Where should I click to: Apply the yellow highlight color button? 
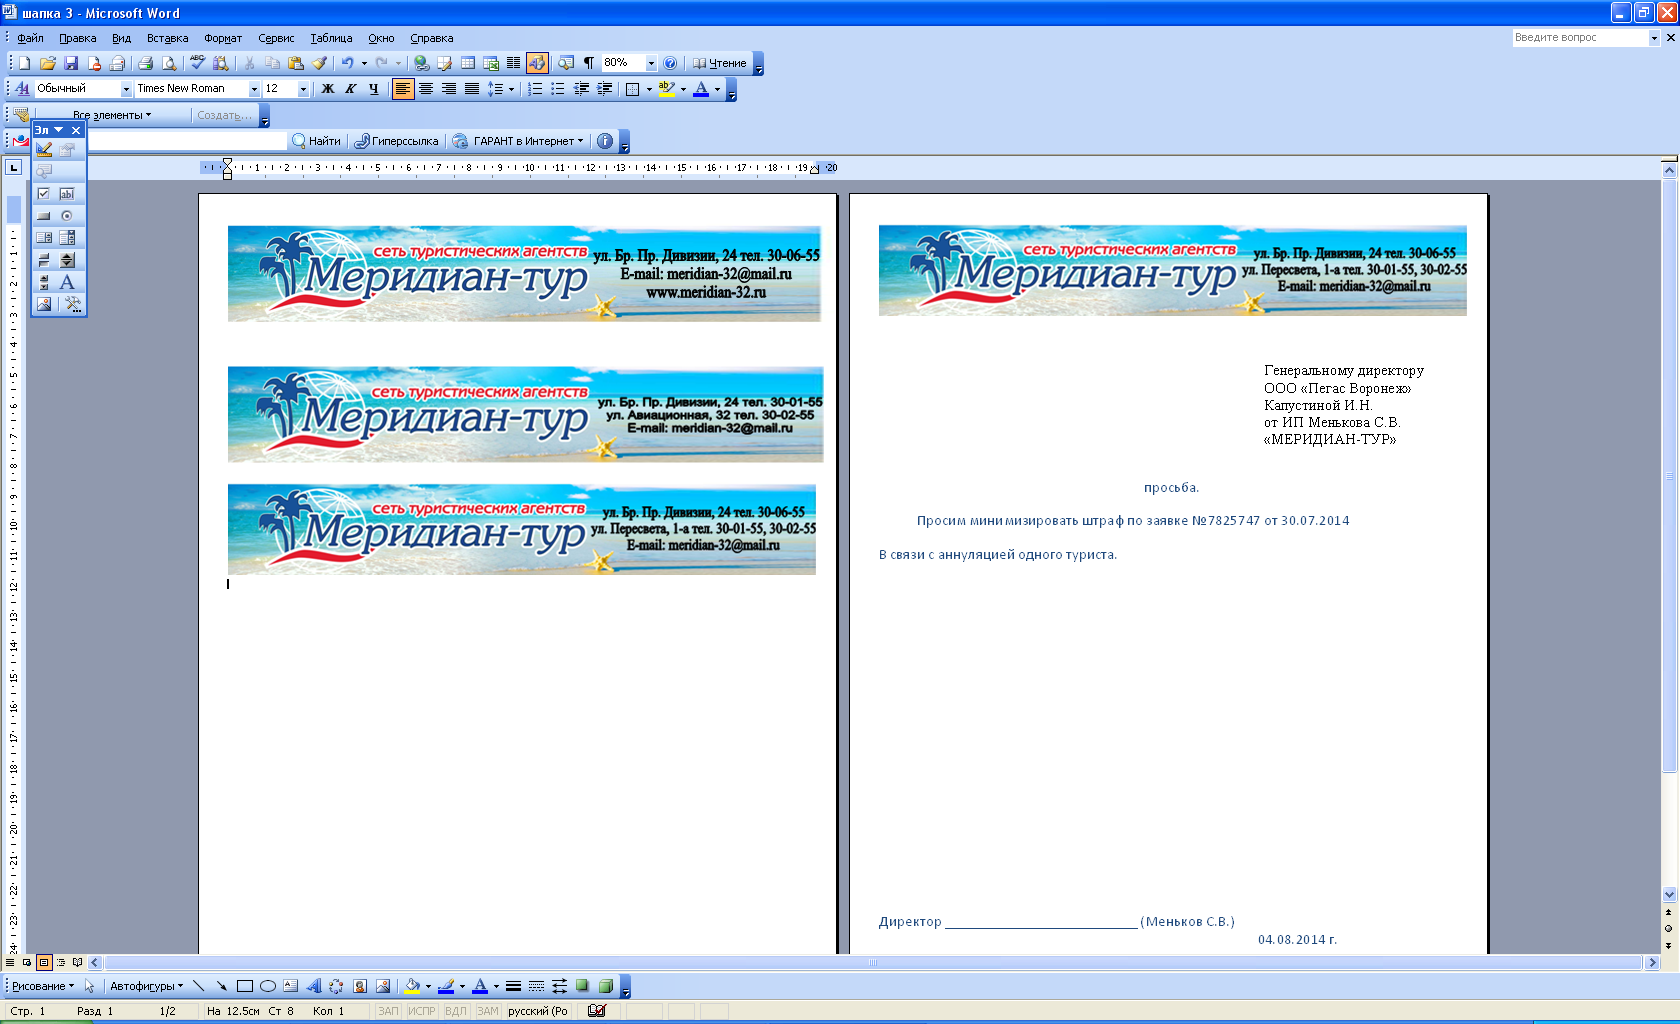[x=667, y=89]
